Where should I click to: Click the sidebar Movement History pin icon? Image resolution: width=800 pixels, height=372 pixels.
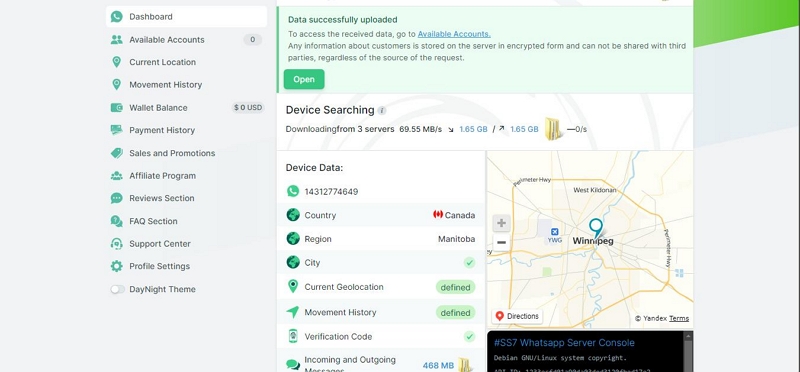tap(117, 85)
